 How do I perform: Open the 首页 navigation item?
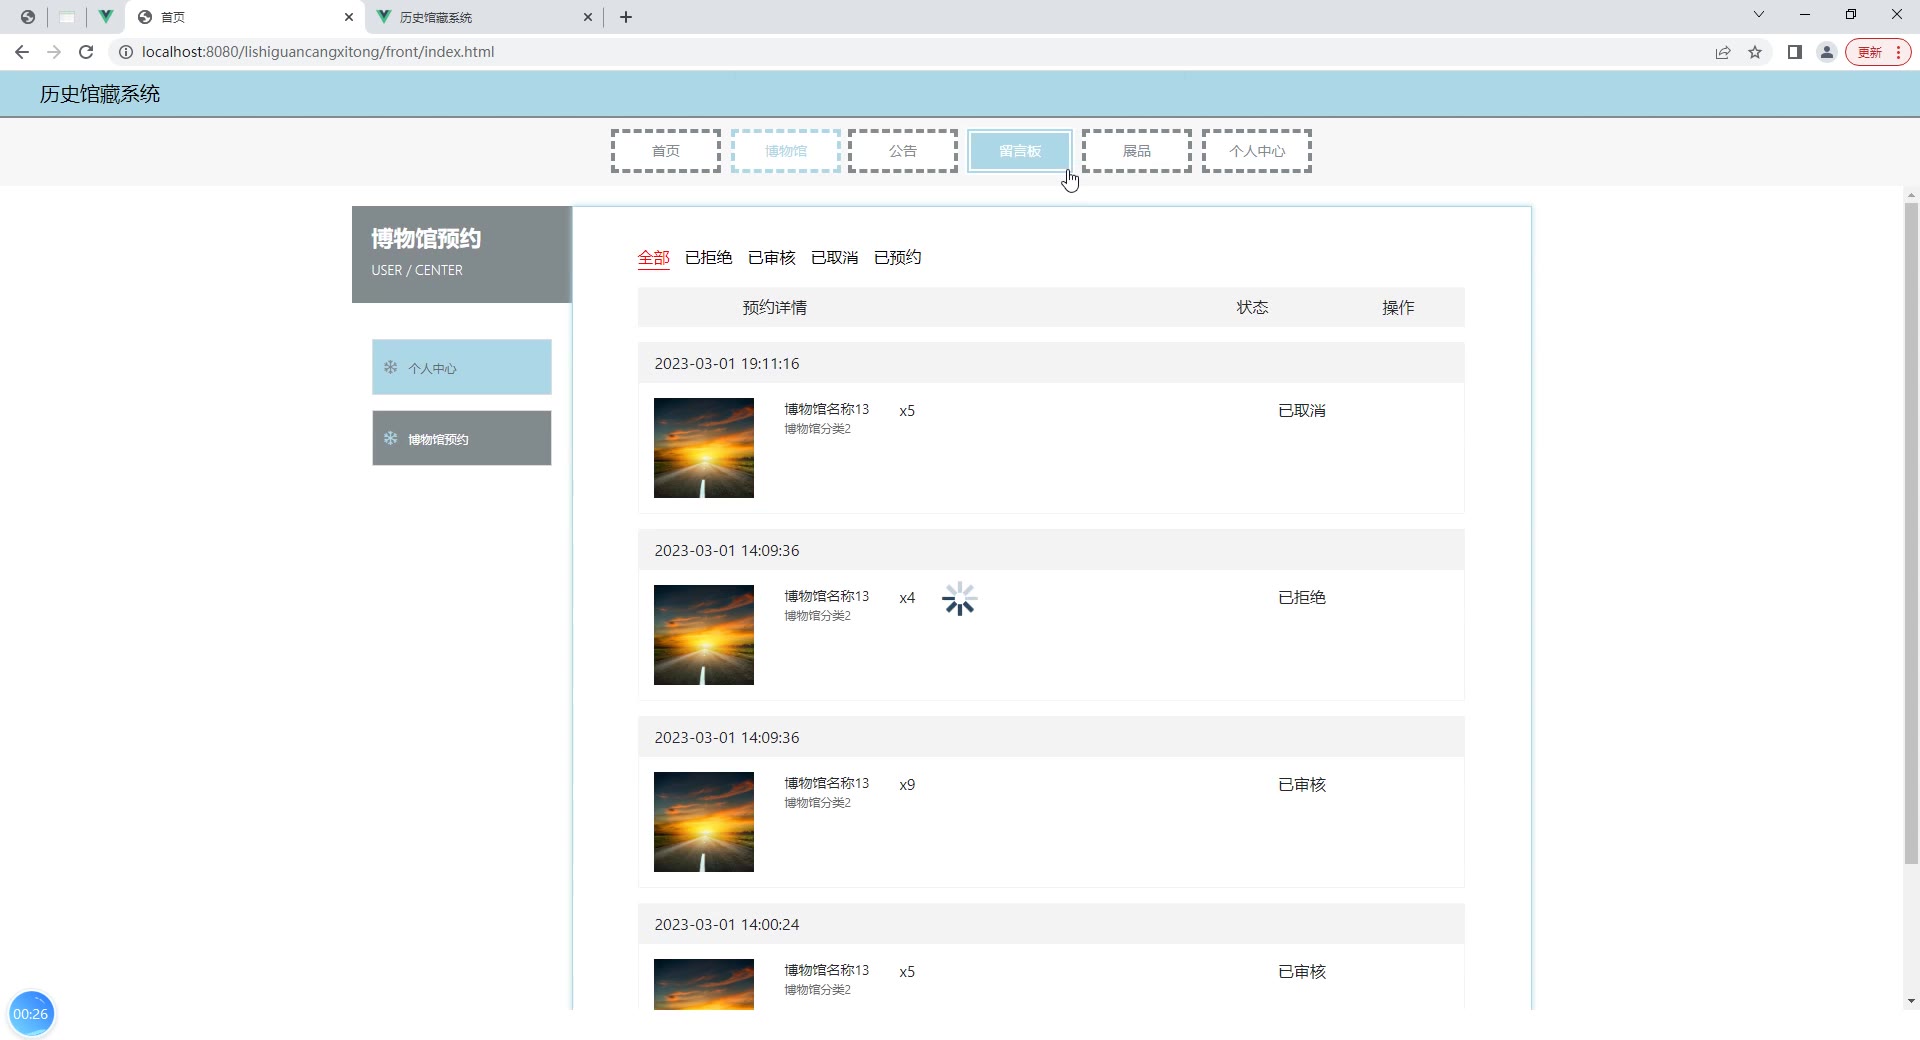point(666,151)
